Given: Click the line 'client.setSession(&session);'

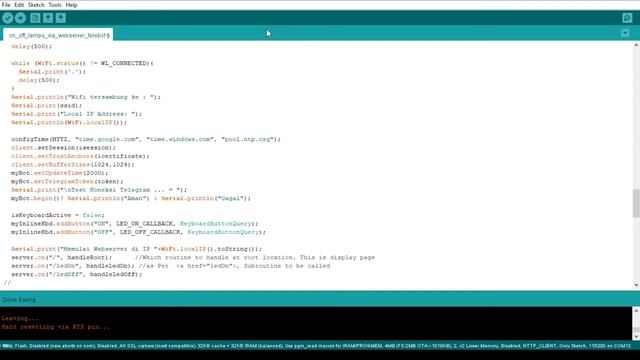Looking at the screenshot, I should tap(63, 148).
